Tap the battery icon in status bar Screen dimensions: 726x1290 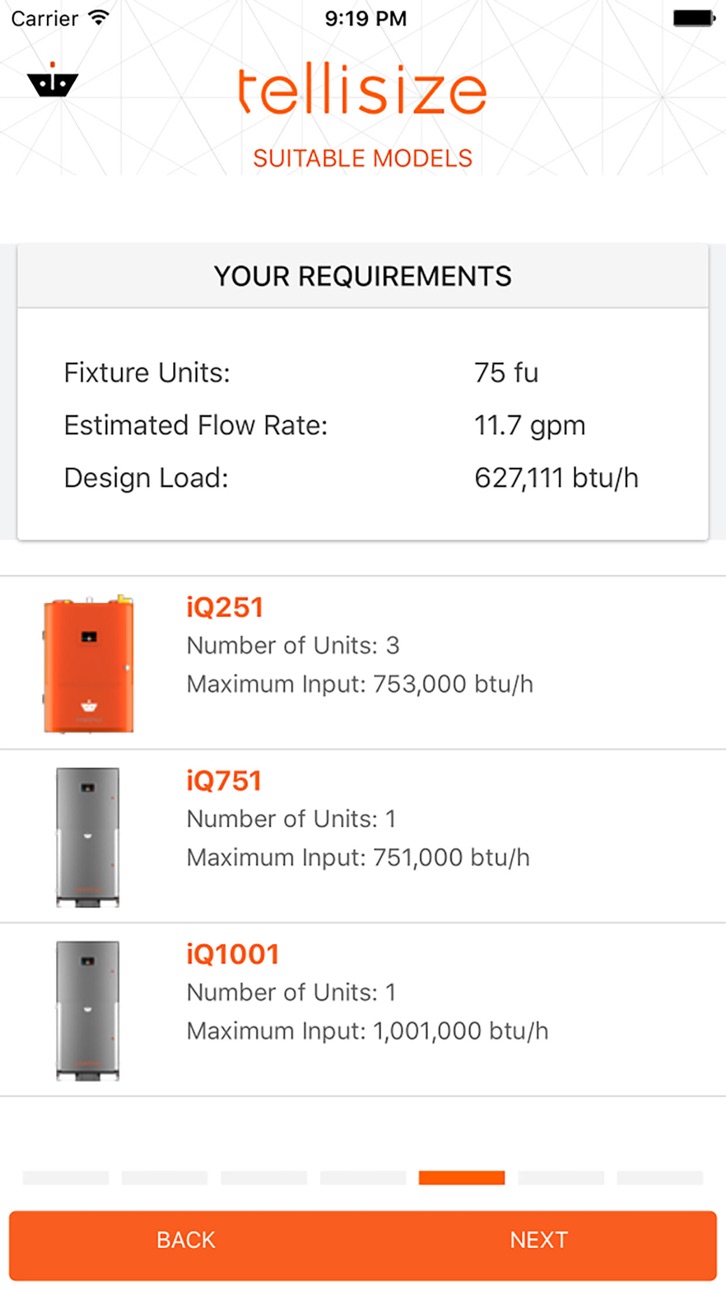(691, 18)
